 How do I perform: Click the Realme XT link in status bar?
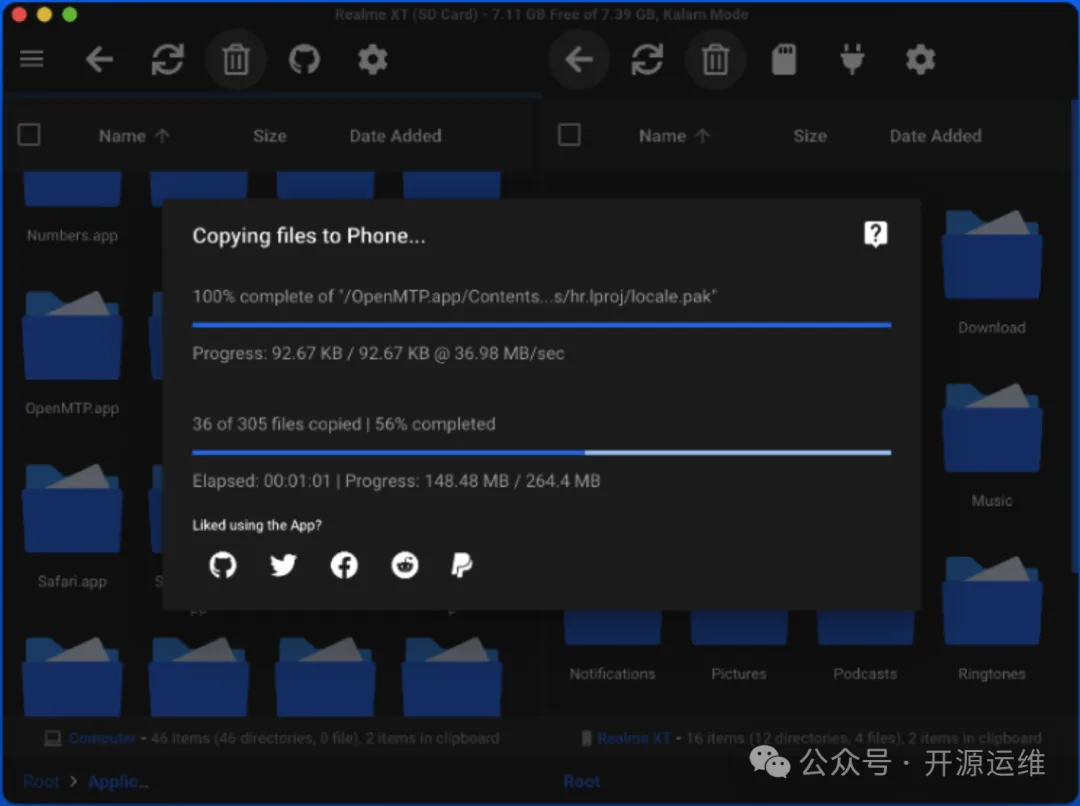[634, 738]
